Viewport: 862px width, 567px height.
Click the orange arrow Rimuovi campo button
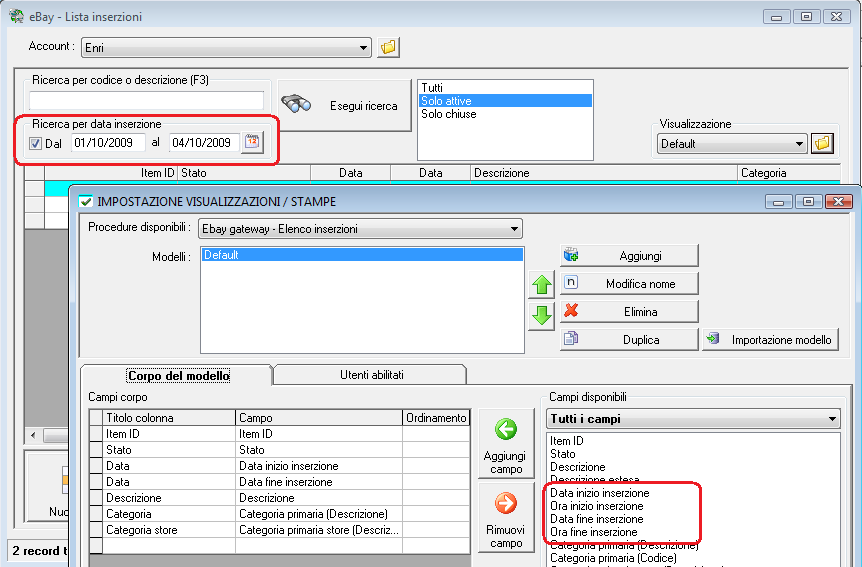coord(506,518)
